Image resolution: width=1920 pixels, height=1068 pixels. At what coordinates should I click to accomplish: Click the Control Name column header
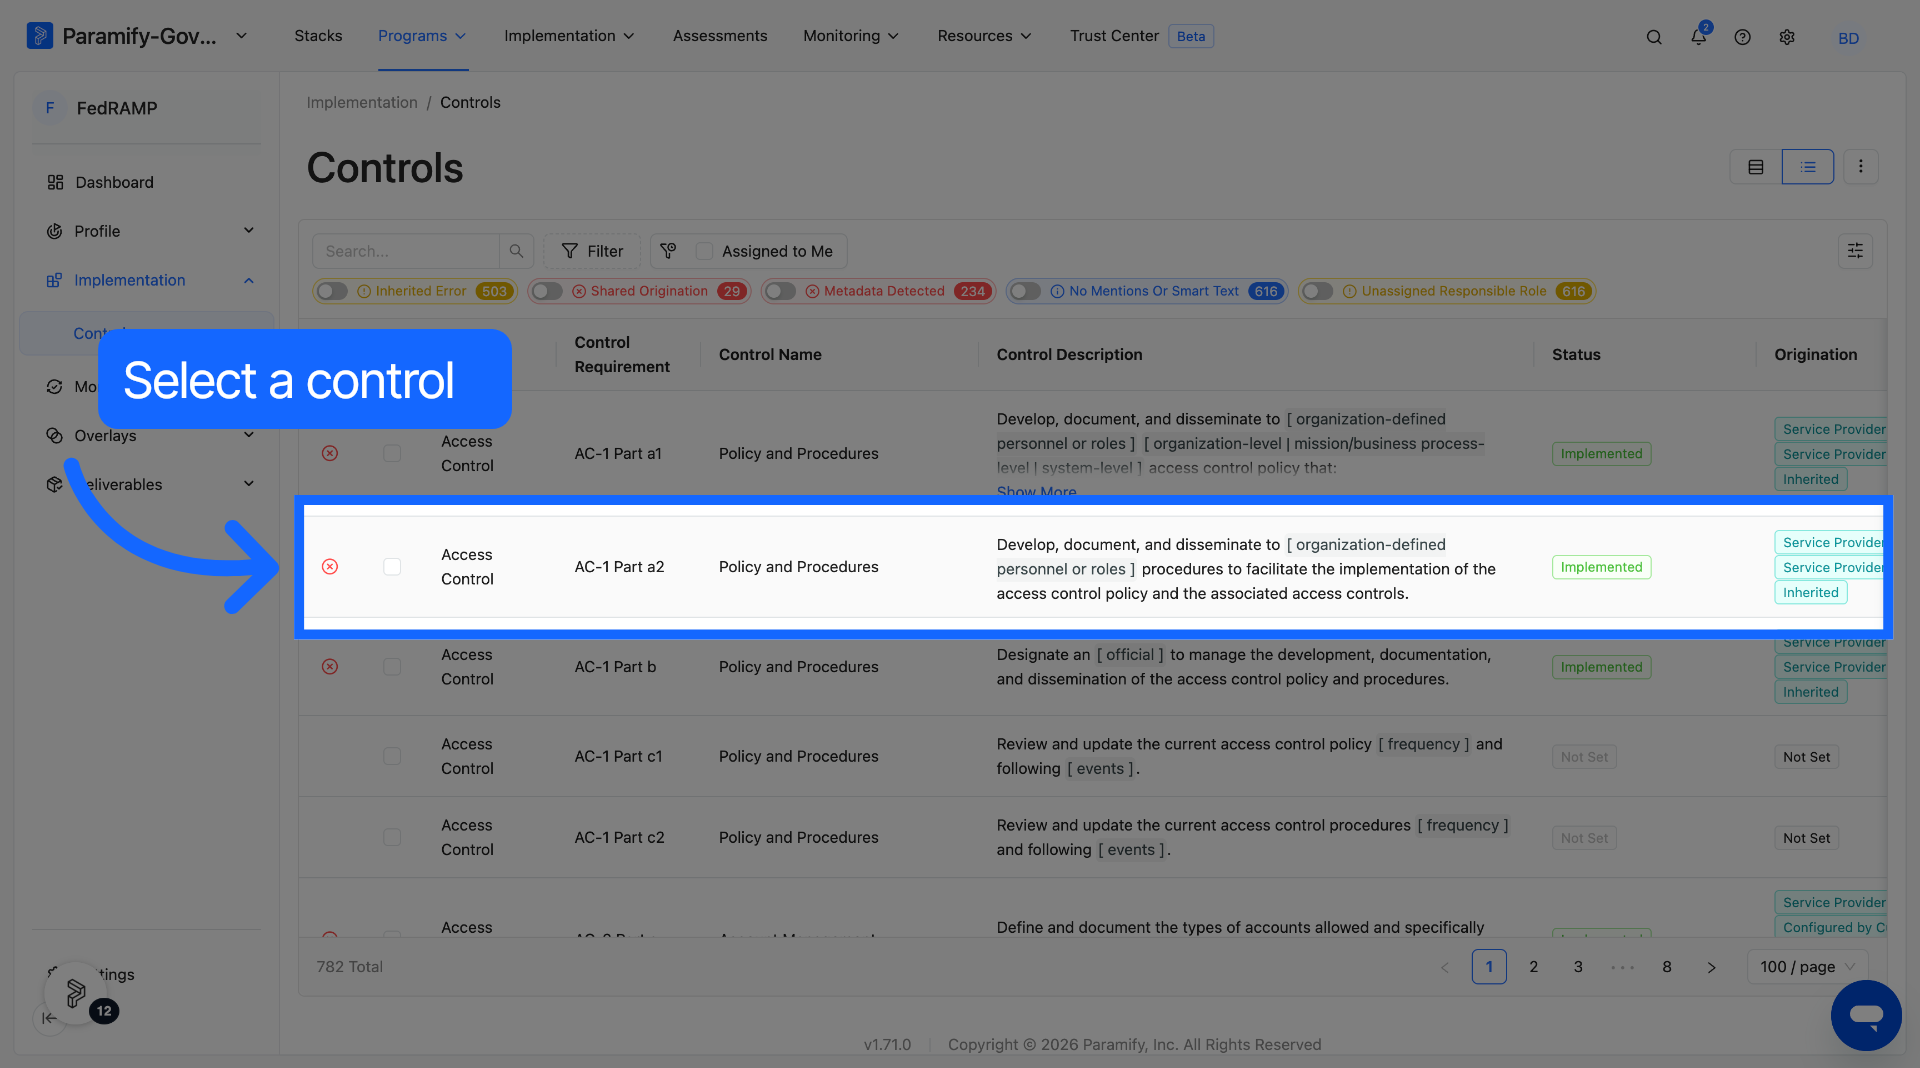(770, 355)
